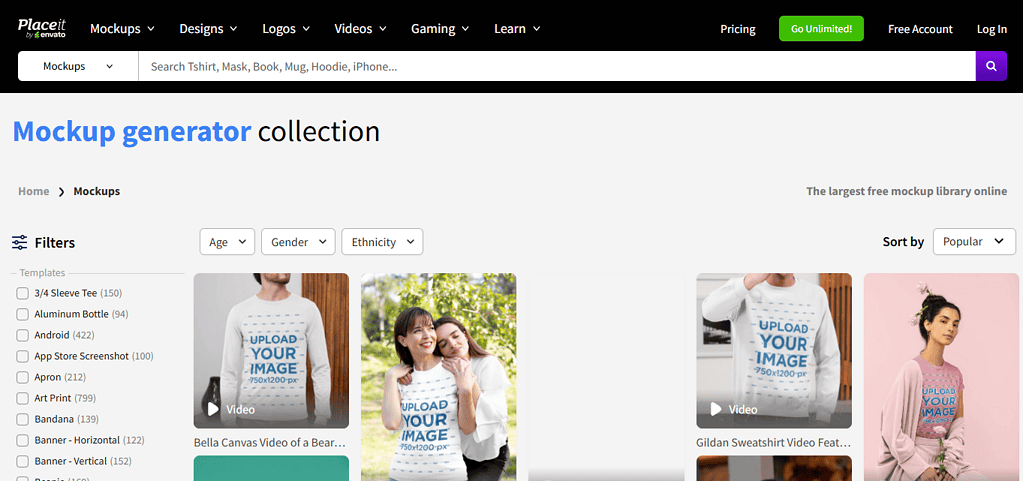Image resolution: width=1023 pixels, height=481 pixels.
Task: Enable the 3/4 Sleeve Tee filter
Action: point(22,293)
